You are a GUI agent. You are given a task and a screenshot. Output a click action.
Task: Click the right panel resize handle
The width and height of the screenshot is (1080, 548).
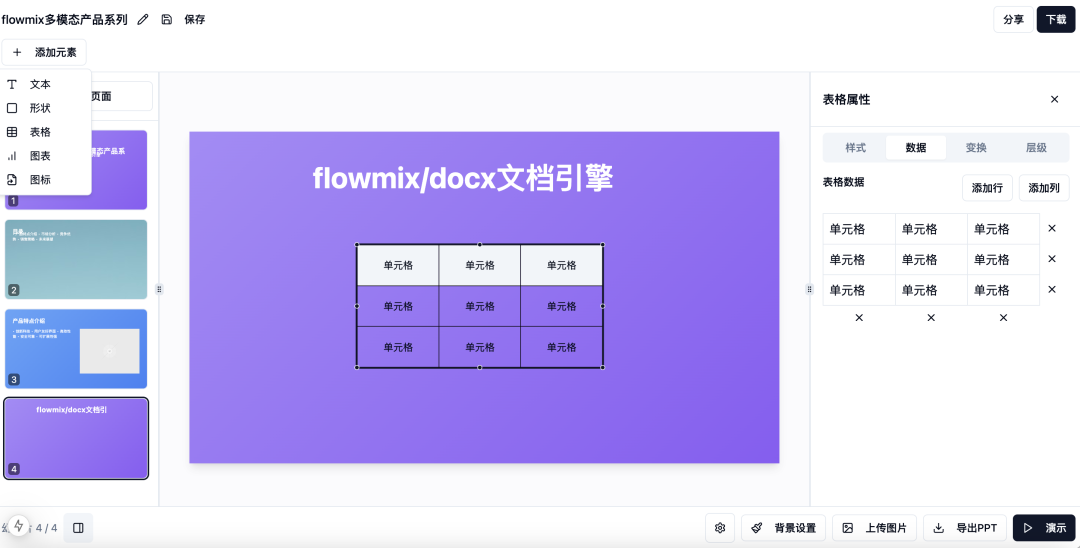tap(809, 289)
